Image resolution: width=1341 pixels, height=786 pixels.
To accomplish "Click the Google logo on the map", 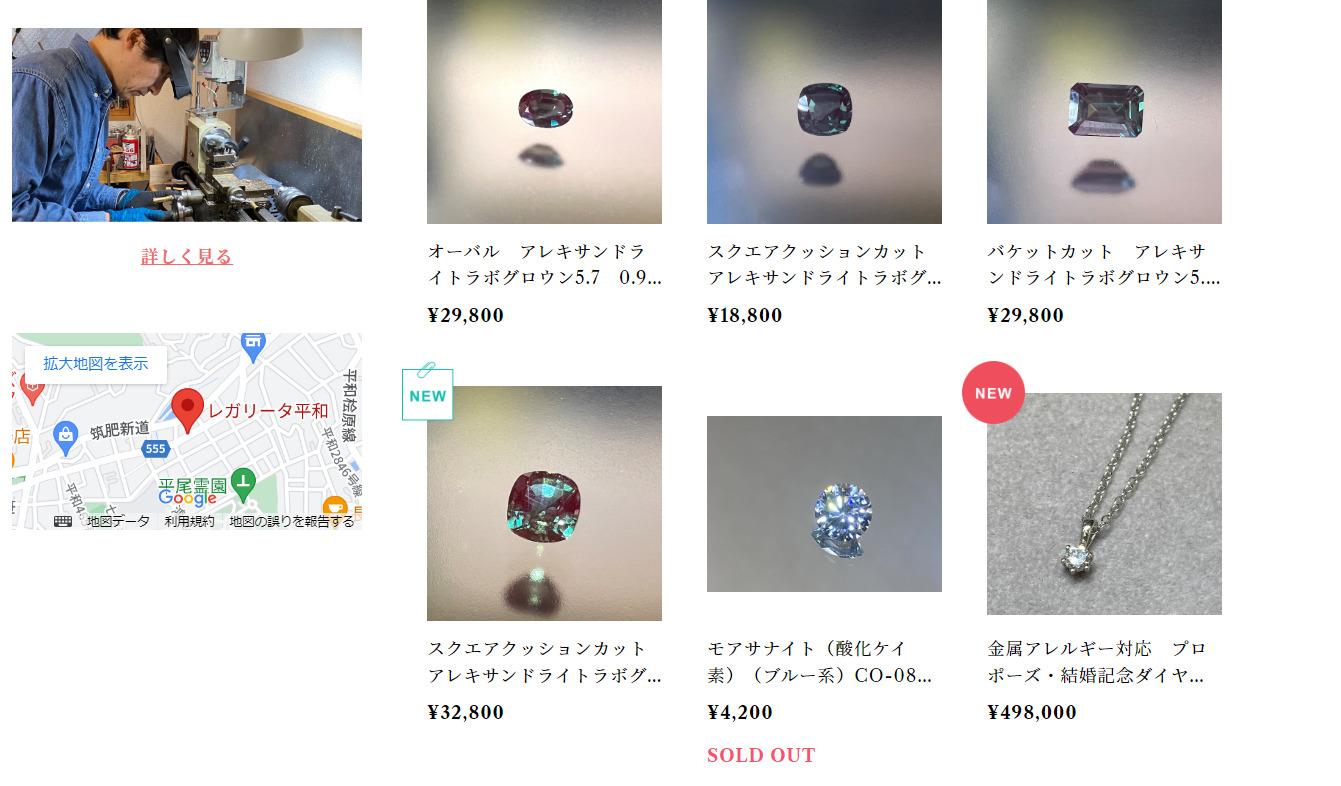I will [188, 498].
